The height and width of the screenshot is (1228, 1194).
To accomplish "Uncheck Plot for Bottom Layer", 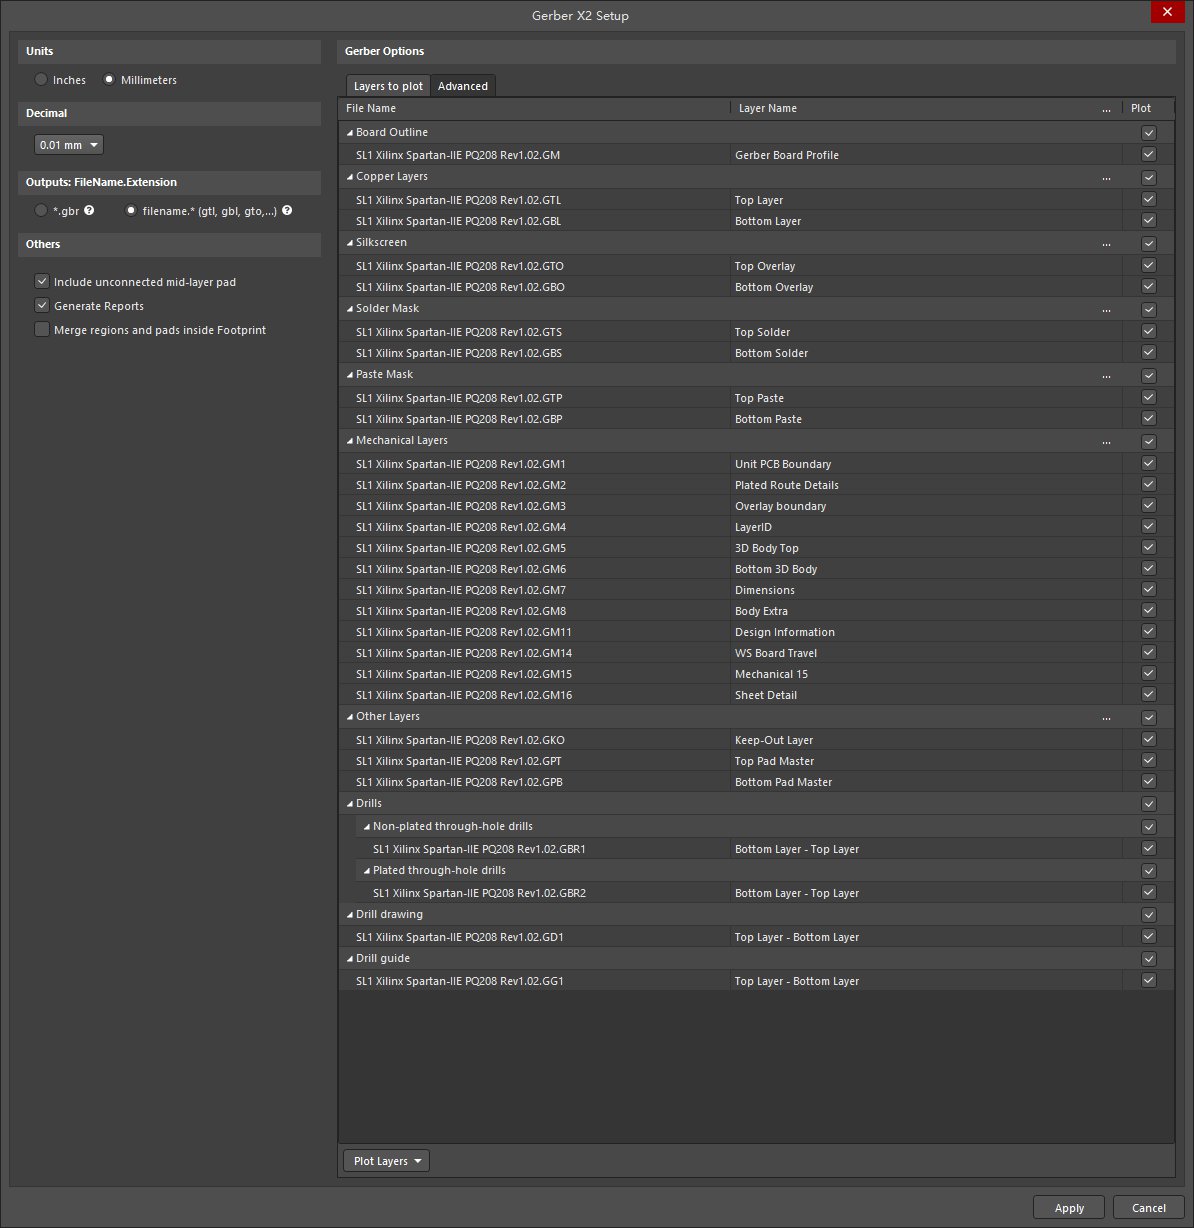I will pyautogui.click(x=1148, y=221).
